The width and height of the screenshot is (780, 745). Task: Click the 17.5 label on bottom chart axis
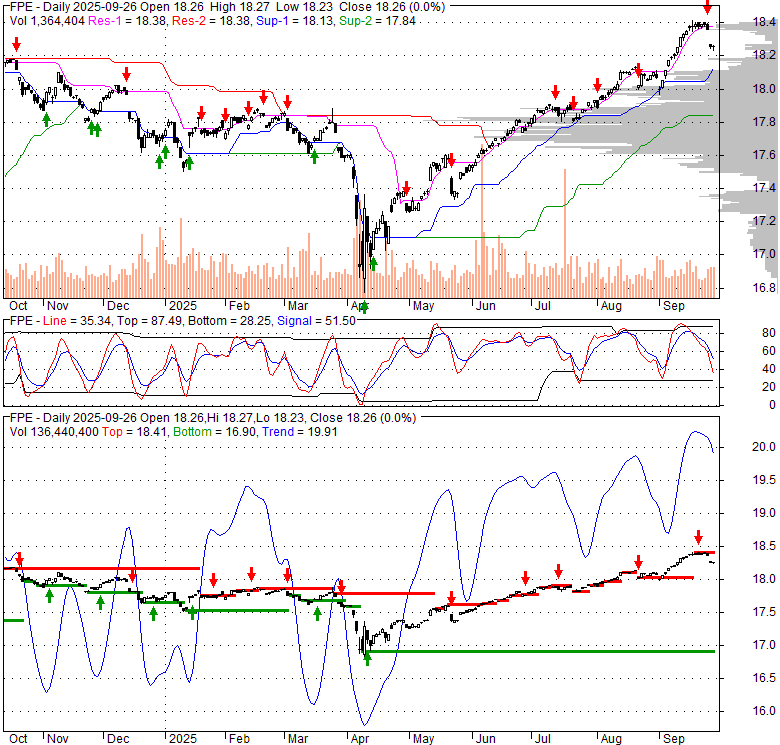click(764, 612)
